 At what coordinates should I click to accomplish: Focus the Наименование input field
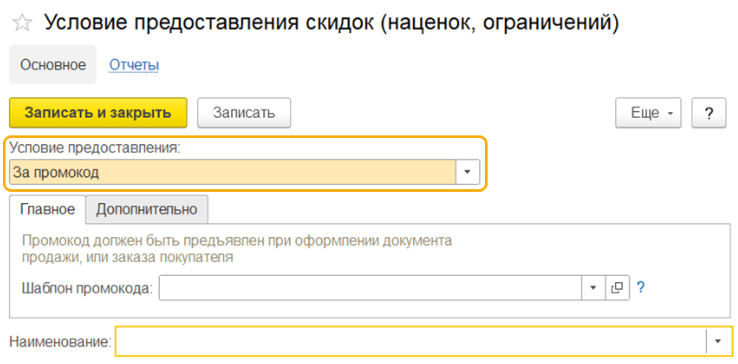(x=411, y=341)
